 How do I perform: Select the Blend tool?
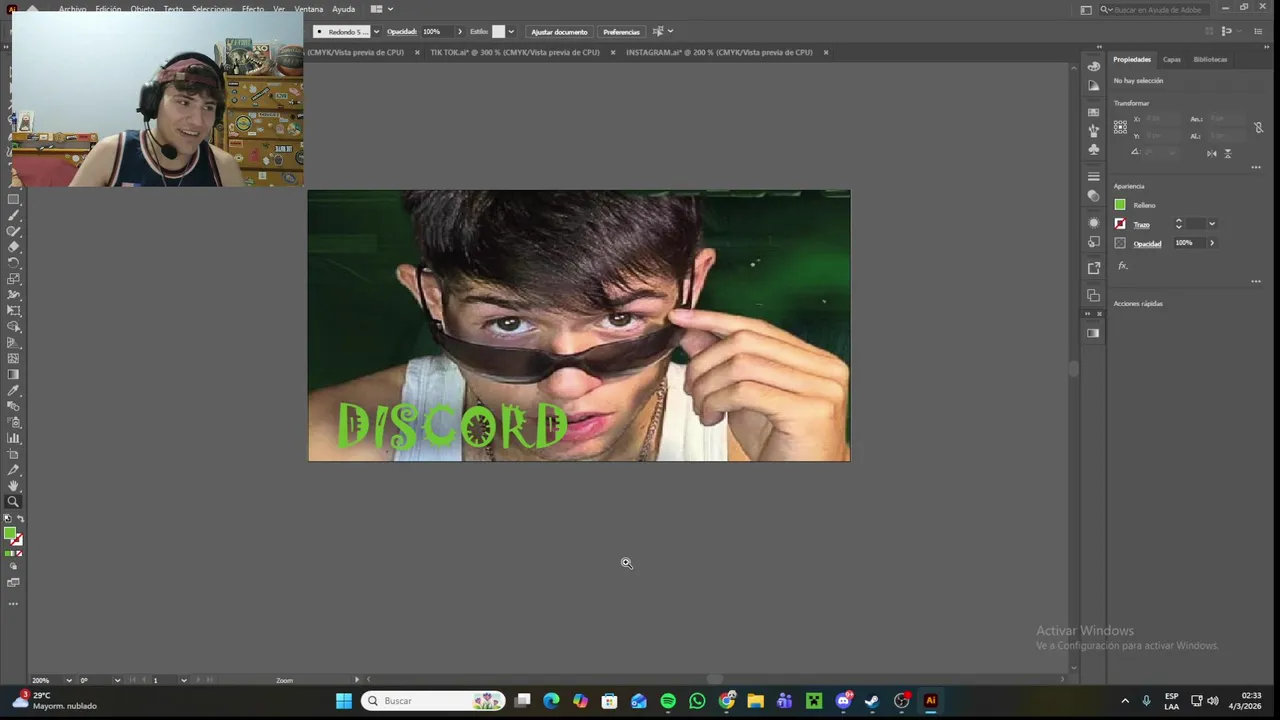pos(13,407)
